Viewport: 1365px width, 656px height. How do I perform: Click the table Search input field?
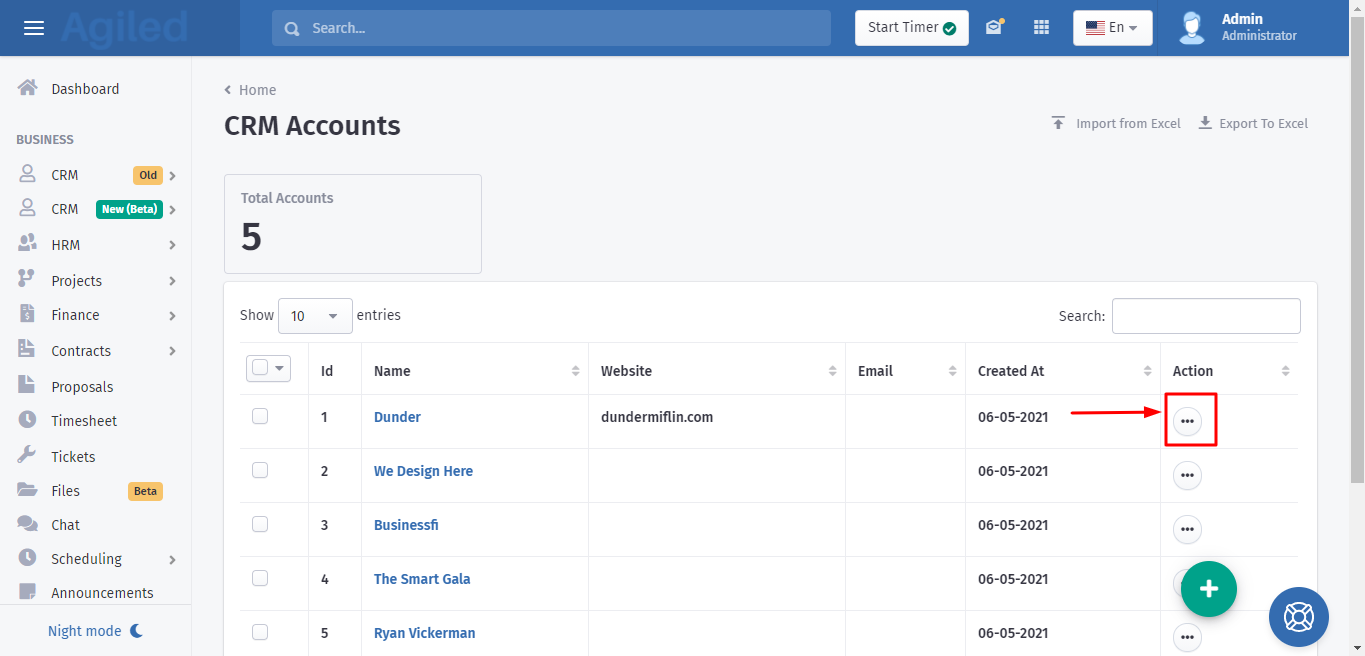1205,316
